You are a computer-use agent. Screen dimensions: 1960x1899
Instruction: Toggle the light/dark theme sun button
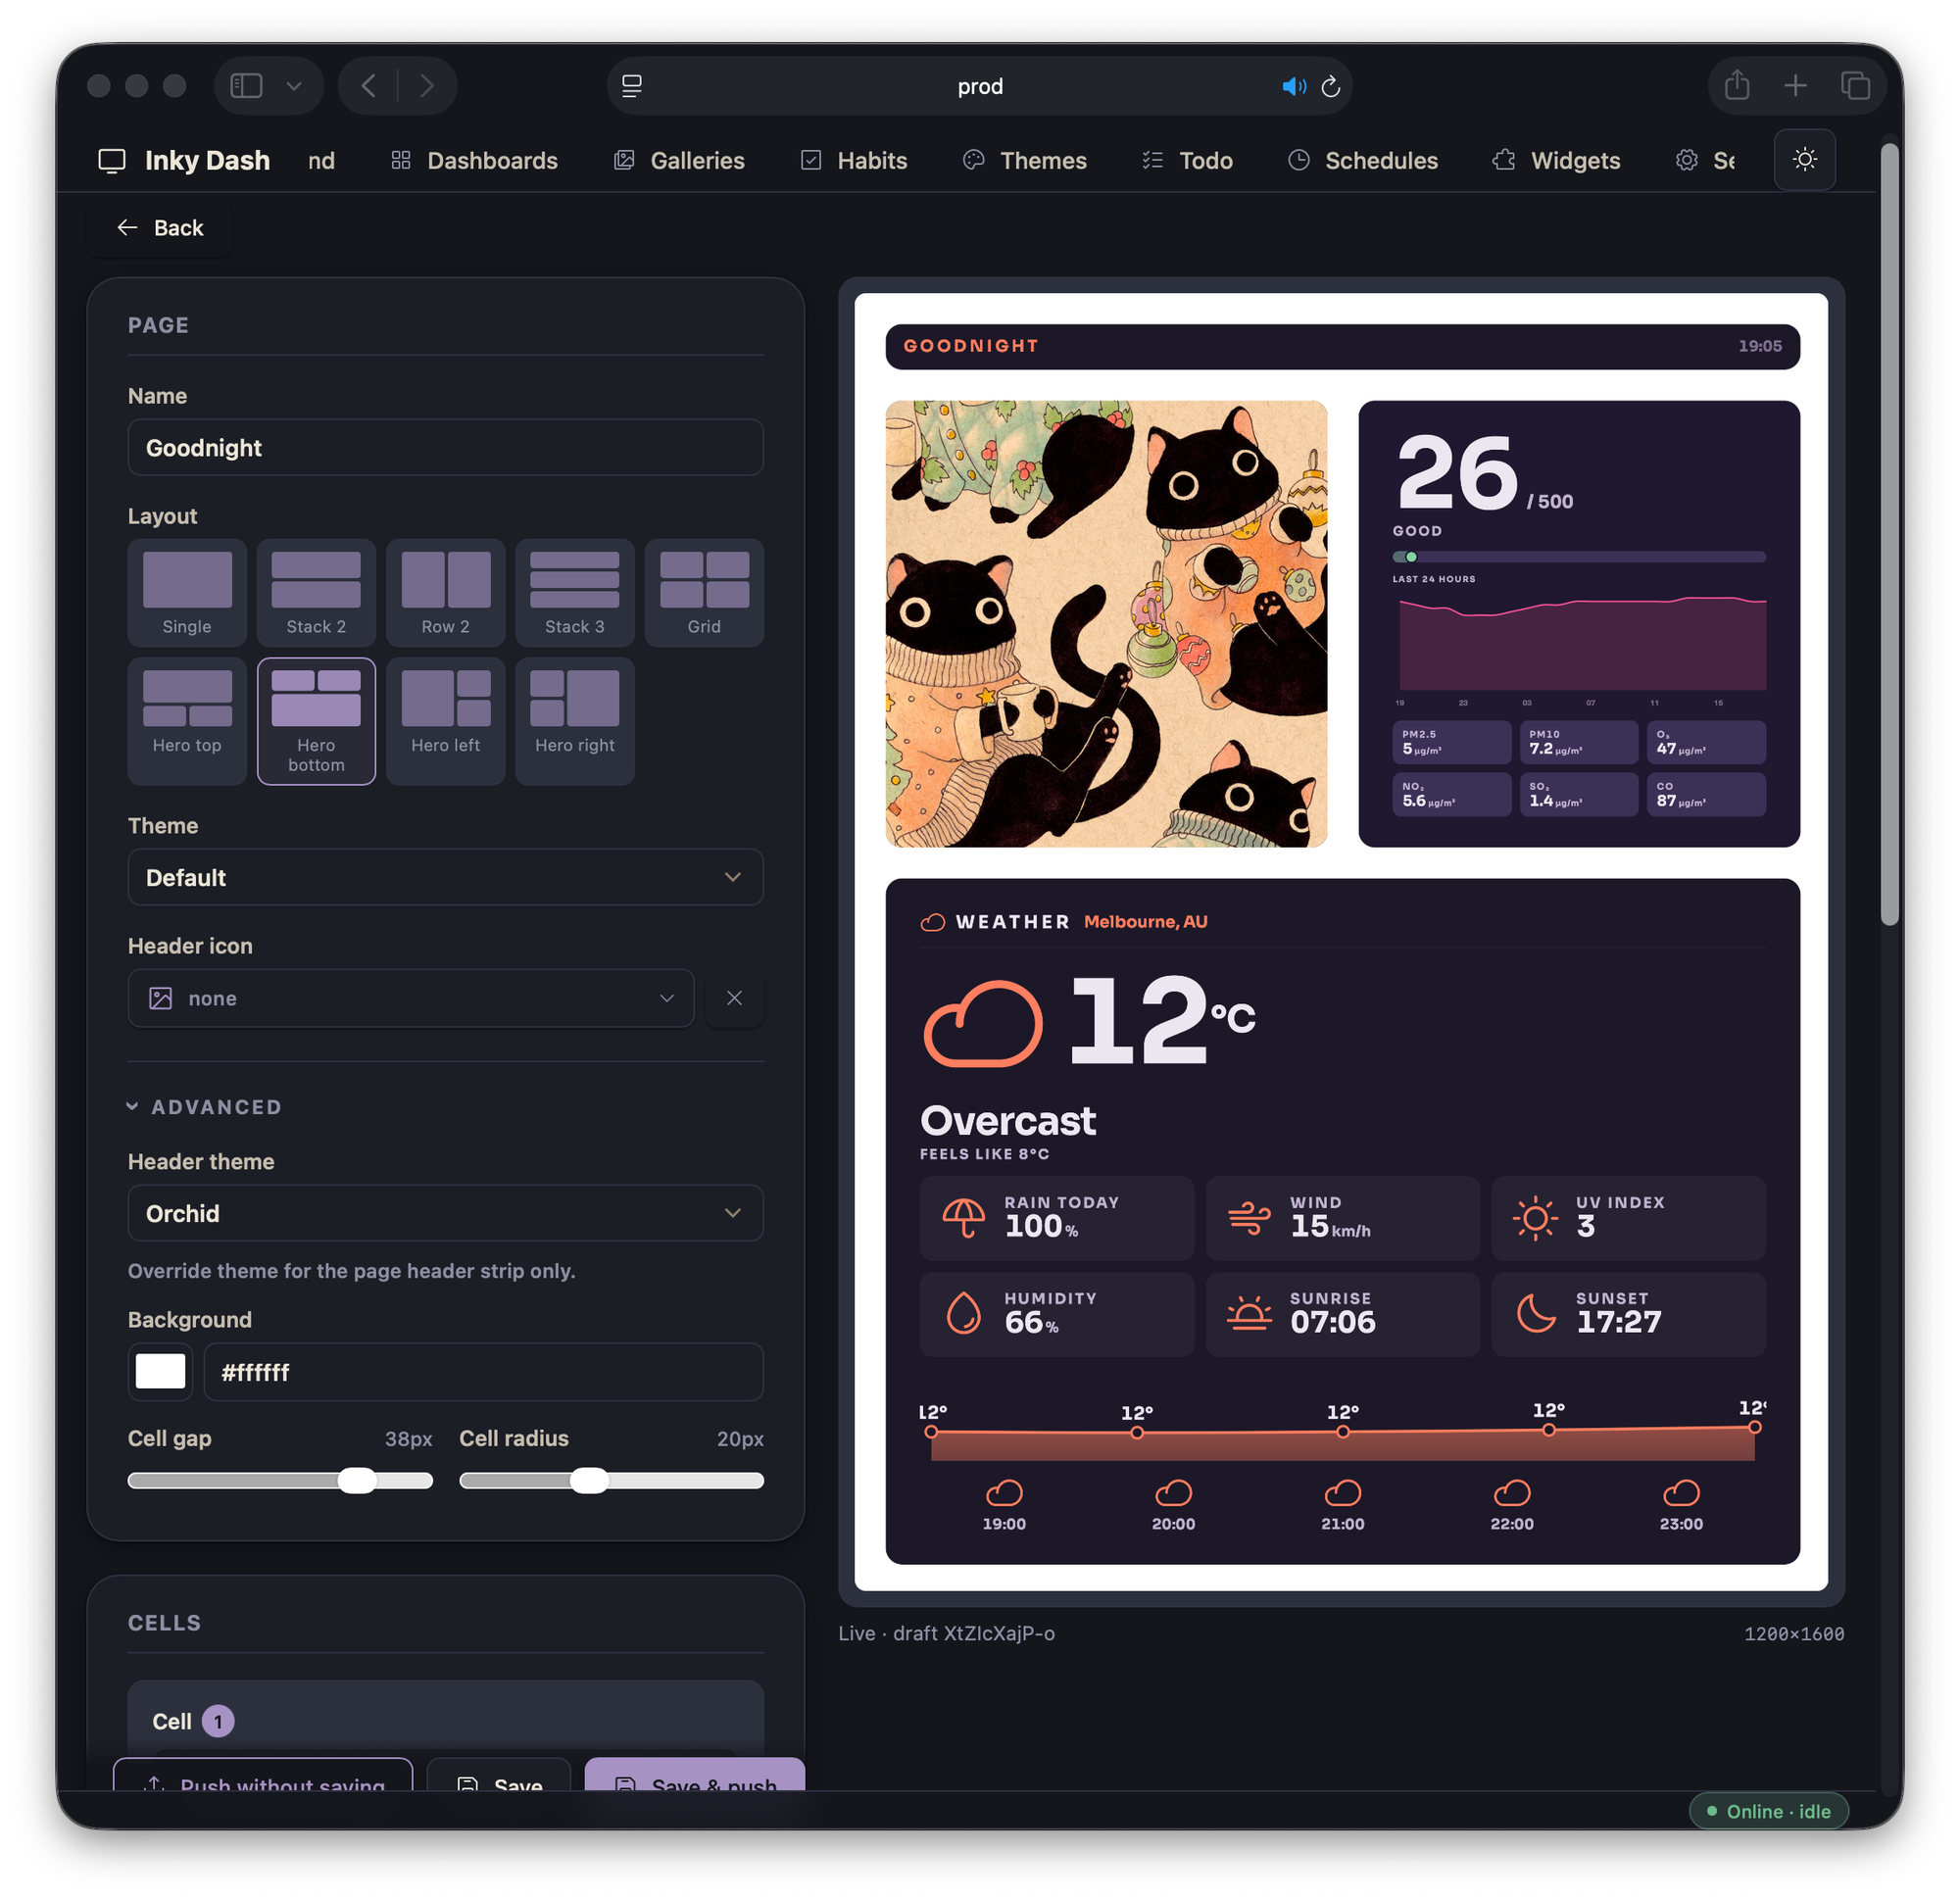pos(1805,160)
